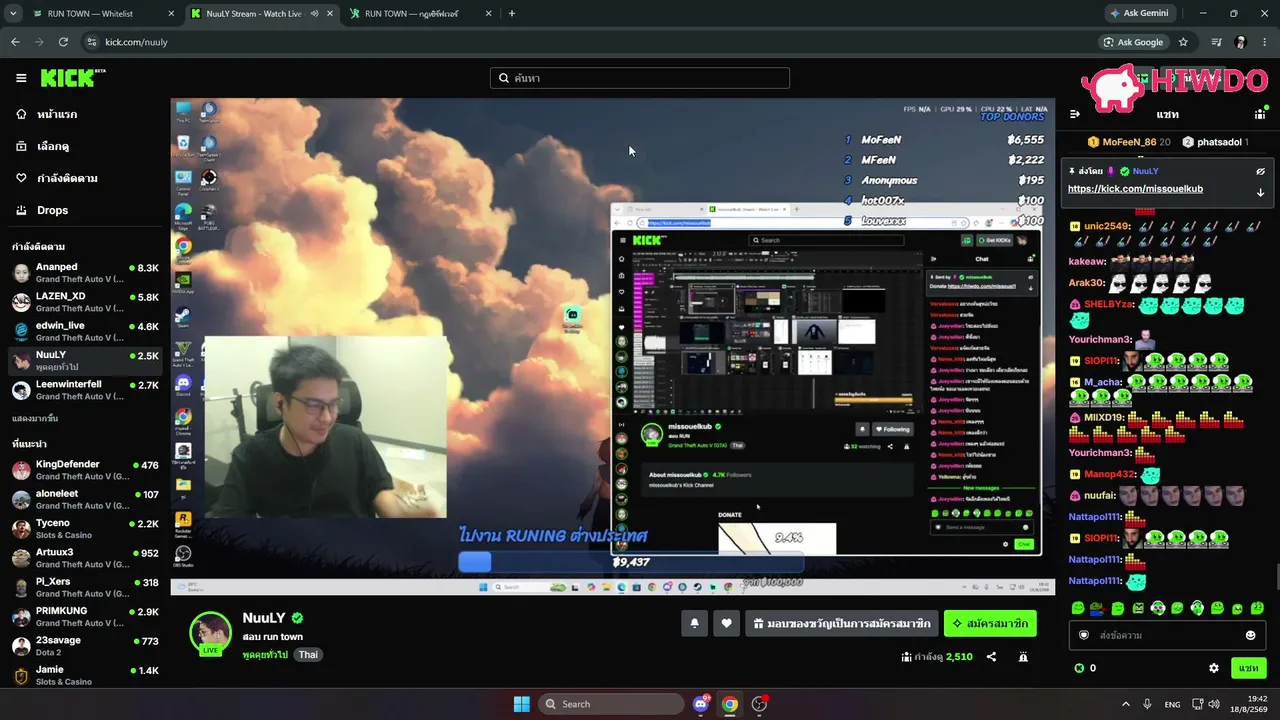Hide the pinned message with eye icon
1280x720 pixels.
(x=1260, y=172)
